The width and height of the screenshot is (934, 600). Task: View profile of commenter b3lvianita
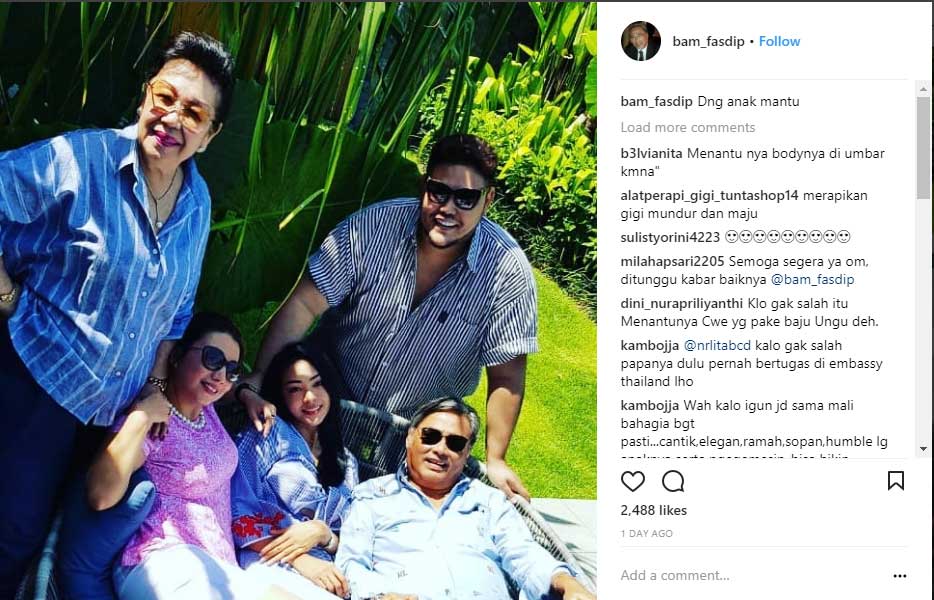coord(651,153)
